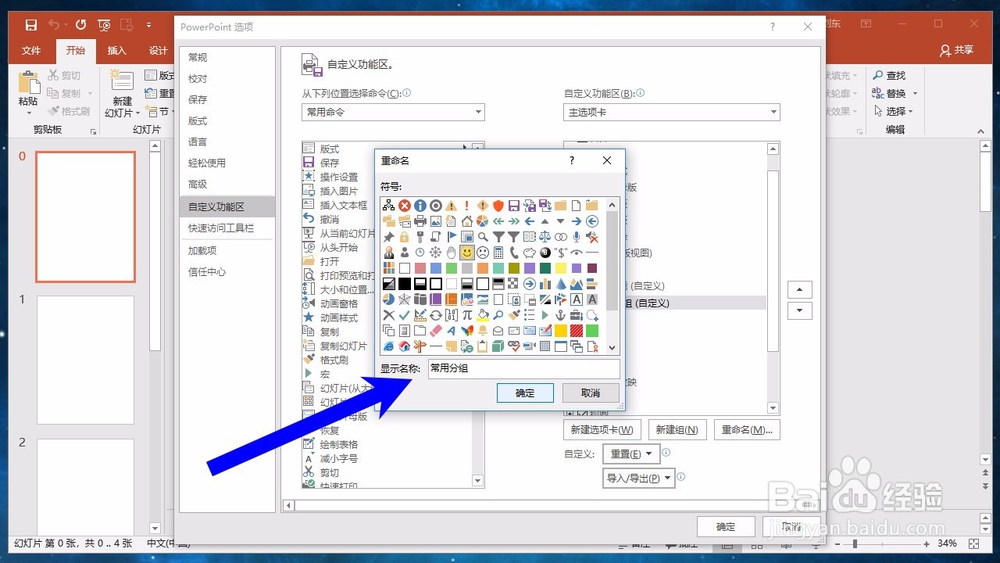Click 新建选项卡(W) button
Viewport: 1000px width, 563px height.
(602, 430)
